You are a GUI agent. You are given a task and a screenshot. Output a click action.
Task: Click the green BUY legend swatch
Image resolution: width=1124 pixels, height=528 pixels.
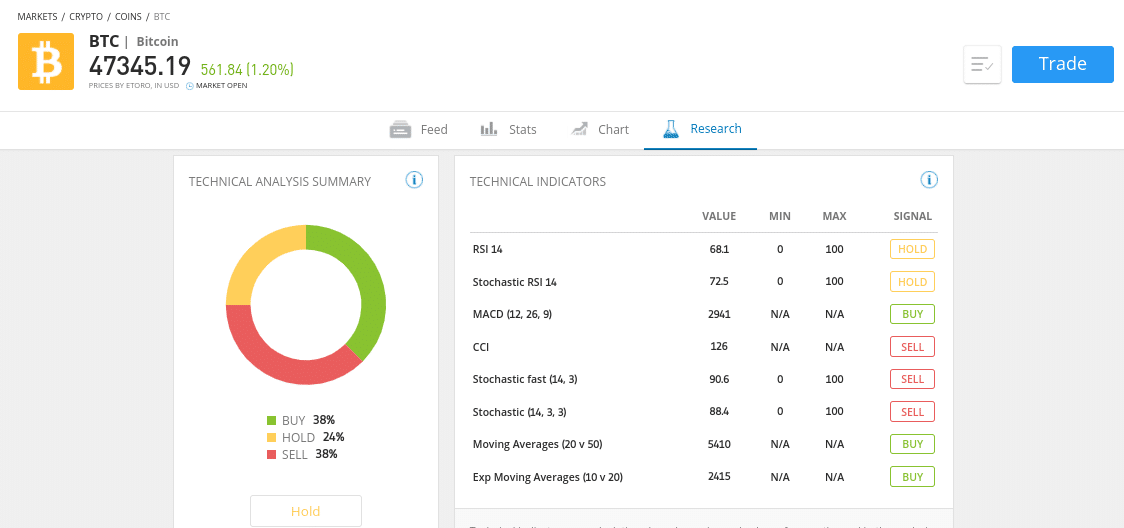271,421
